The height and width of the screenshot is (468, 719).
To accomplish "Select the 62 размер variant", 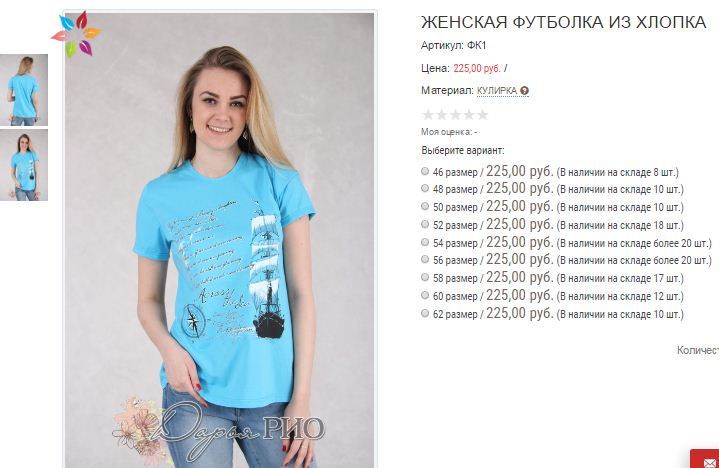I will pos(425,313).
